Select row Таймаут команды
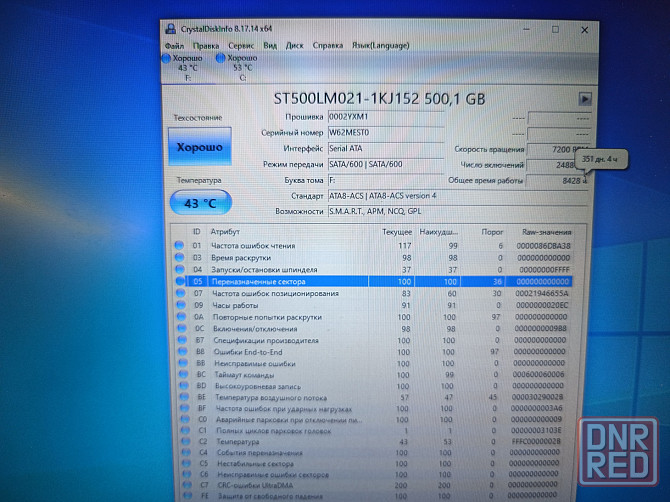The height and width of the screenshot is (502, 670). (x=374, y=374)
